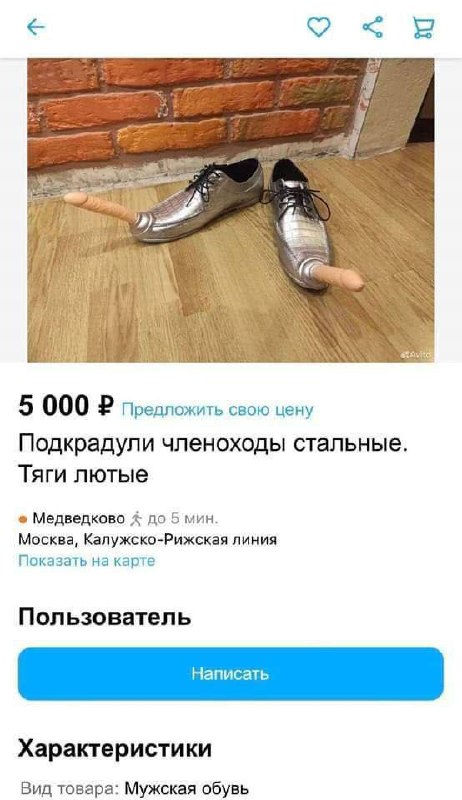Viewport: 462px width, 800px height.
Task: Click the ruble sign next to price
Action: point(105,407)
